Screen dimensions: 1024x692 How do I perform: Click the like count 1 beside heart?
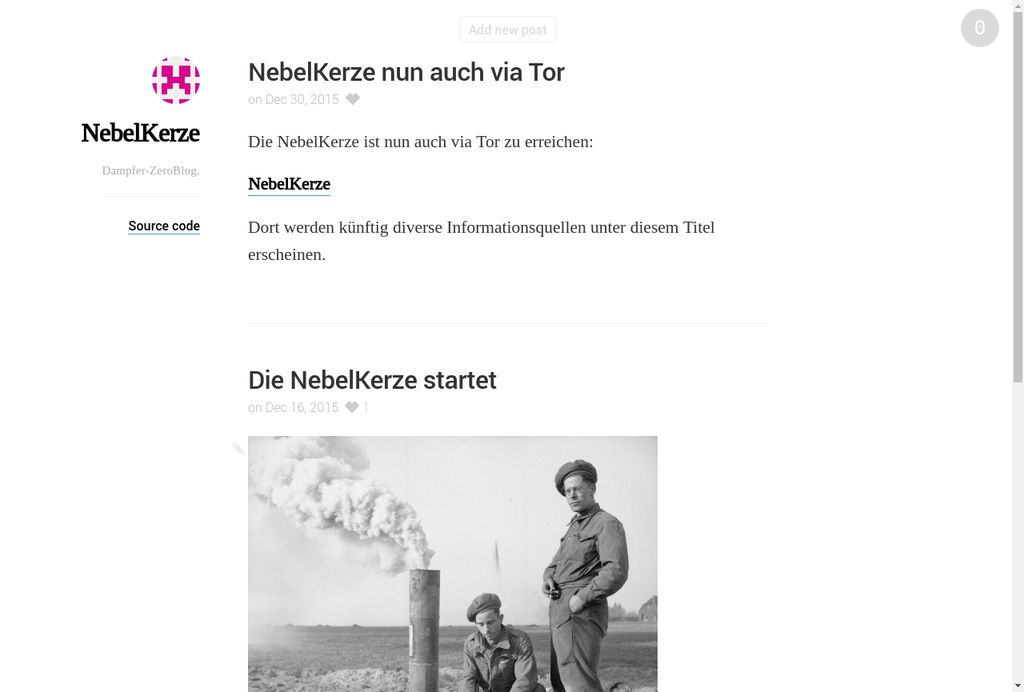click(x=366, y=407)
